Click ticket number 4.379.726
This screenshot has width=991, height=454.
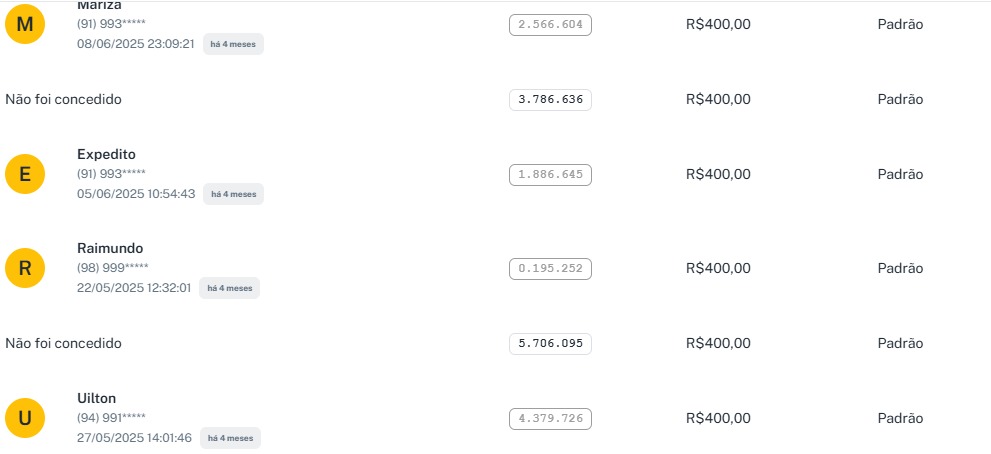click(x=550, y=418)
